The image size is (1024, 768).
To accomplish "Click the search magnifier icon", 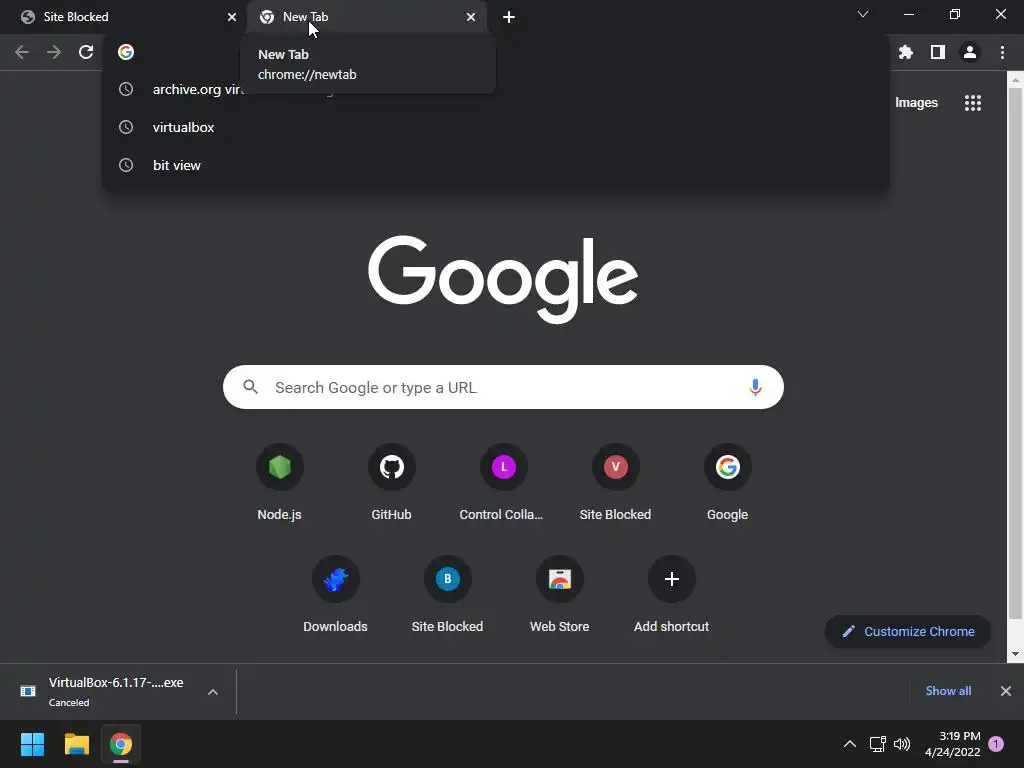I will pos(250,387).
